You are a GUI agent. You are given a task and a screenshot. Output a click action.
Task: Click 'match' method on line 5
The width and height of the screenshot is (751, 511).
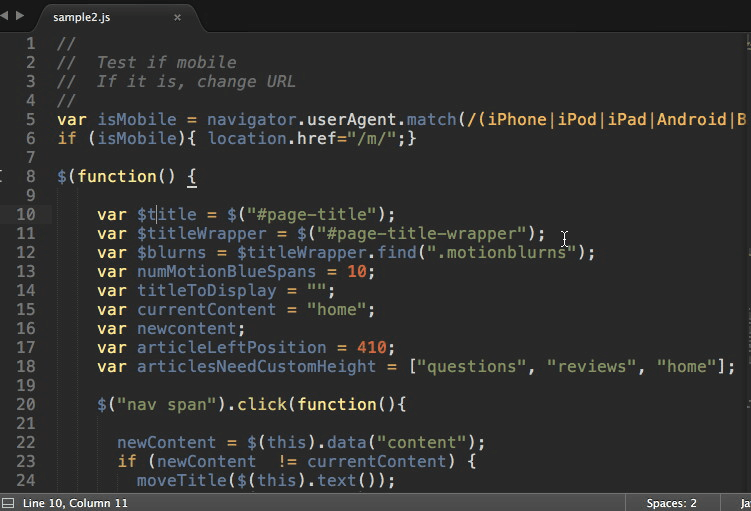pyautogui.click(x=432, y=119)
